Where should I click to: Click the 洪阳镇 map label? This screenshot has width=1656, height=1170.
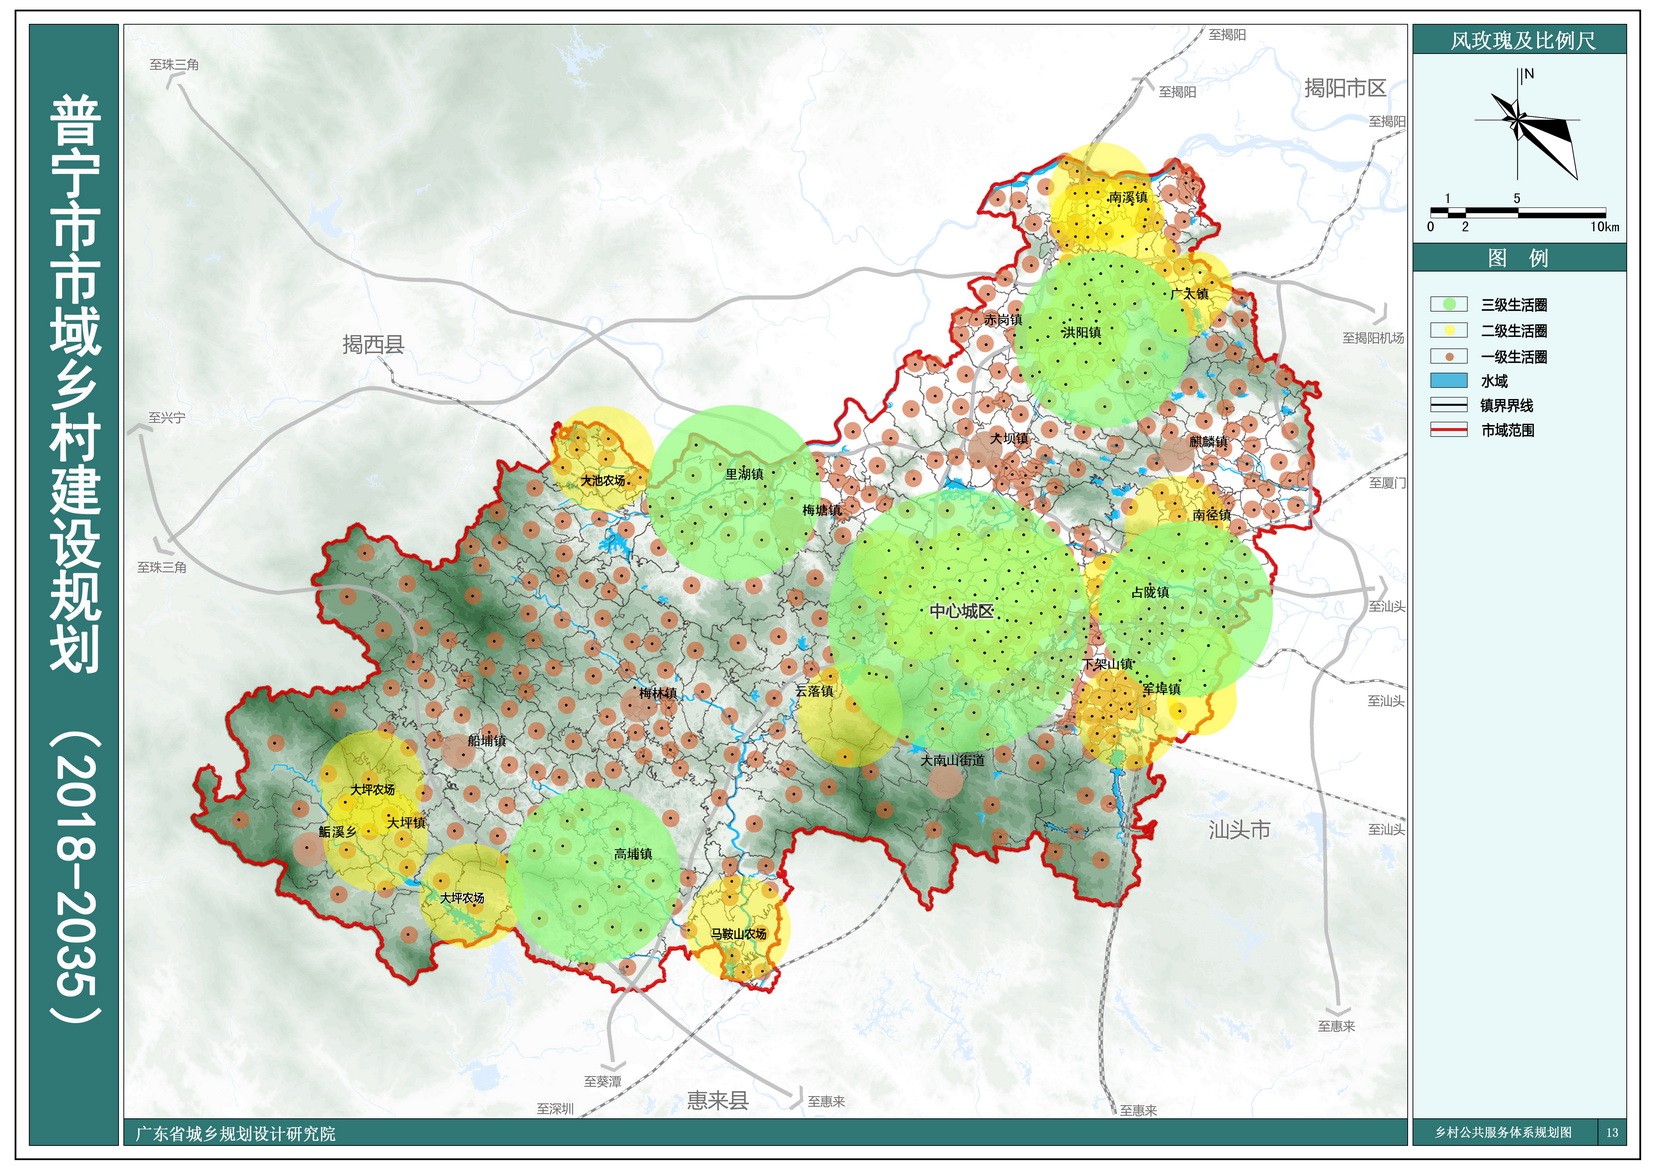(1082, 332)
